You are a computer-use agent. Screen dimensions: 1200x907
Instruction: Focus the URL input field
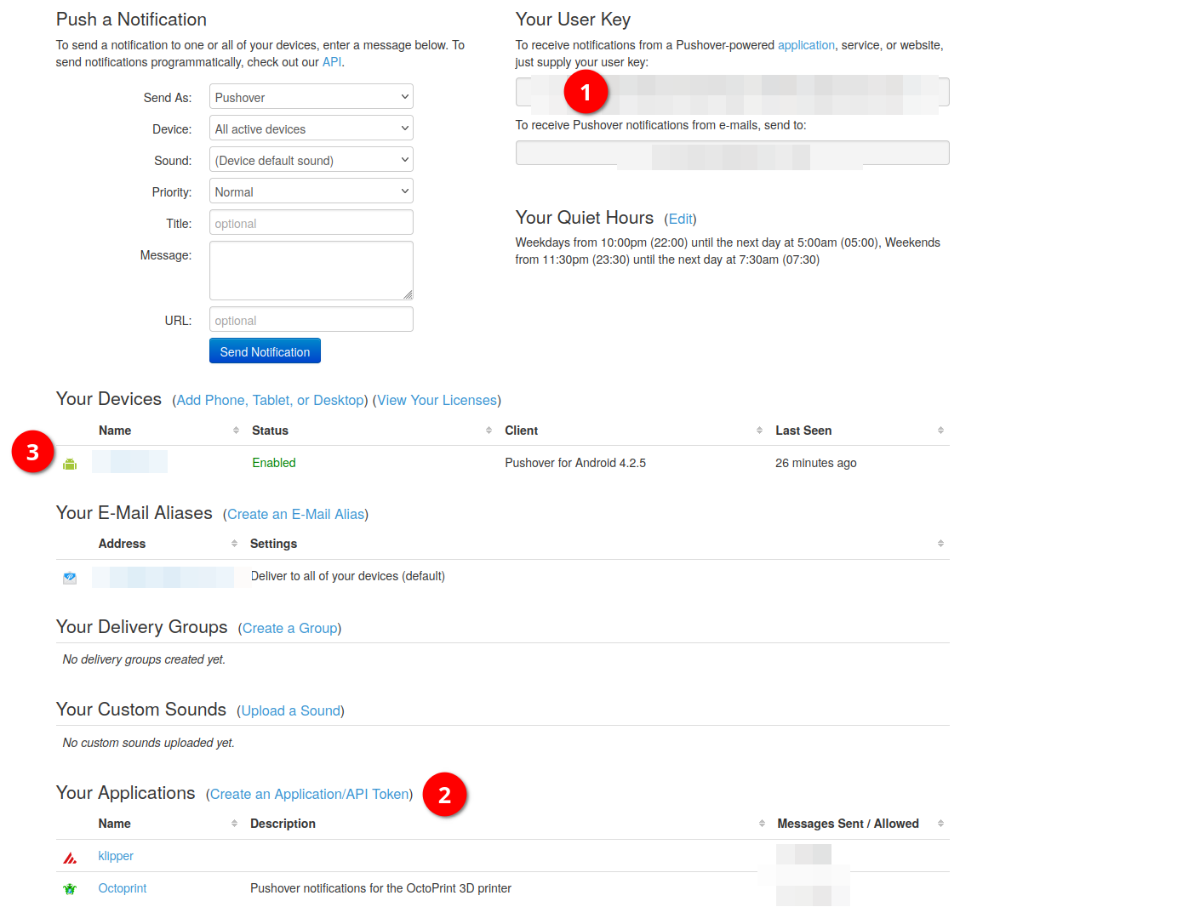click(x=311, y=320)
